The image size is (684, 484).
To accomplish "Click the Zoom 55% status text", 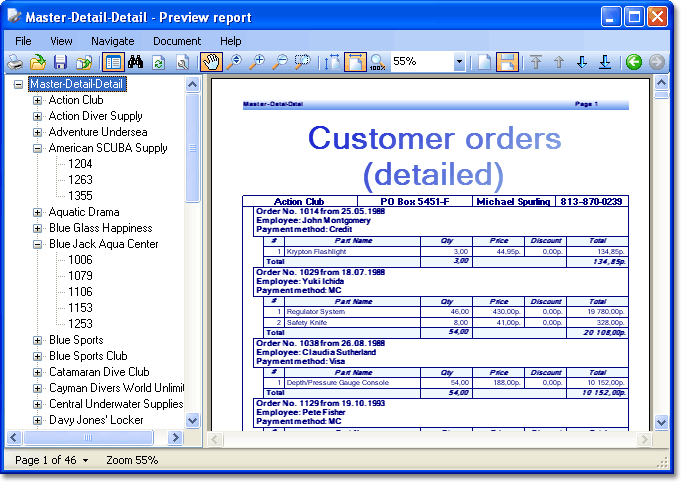I will click(x=132, y=460).
